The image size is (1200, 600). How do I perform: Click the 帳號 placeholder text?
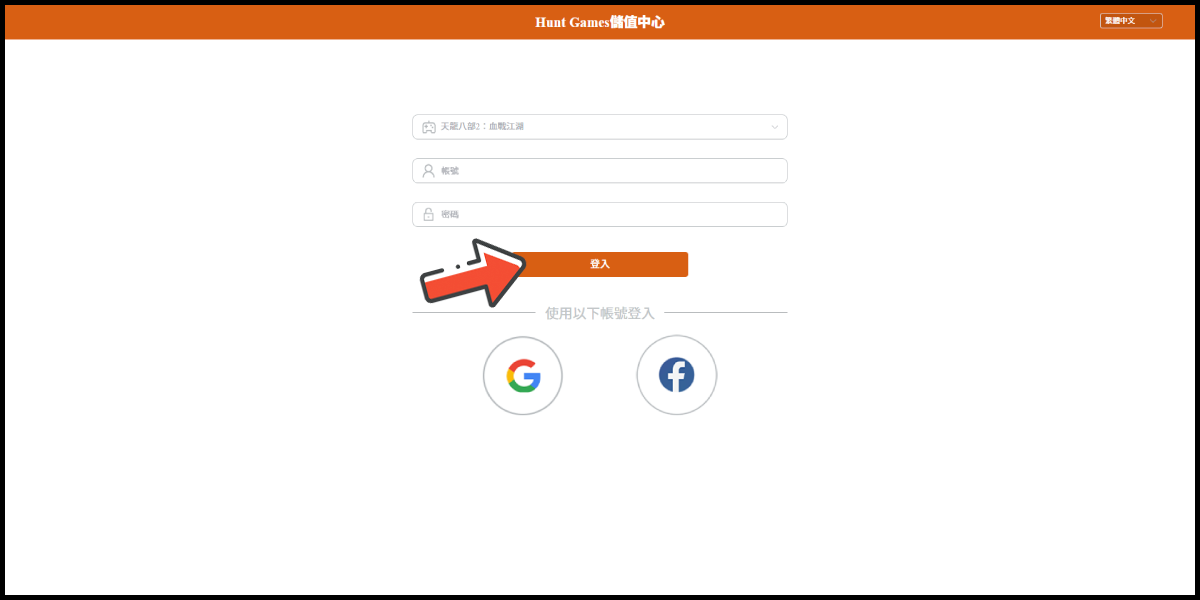pos(450,171)
